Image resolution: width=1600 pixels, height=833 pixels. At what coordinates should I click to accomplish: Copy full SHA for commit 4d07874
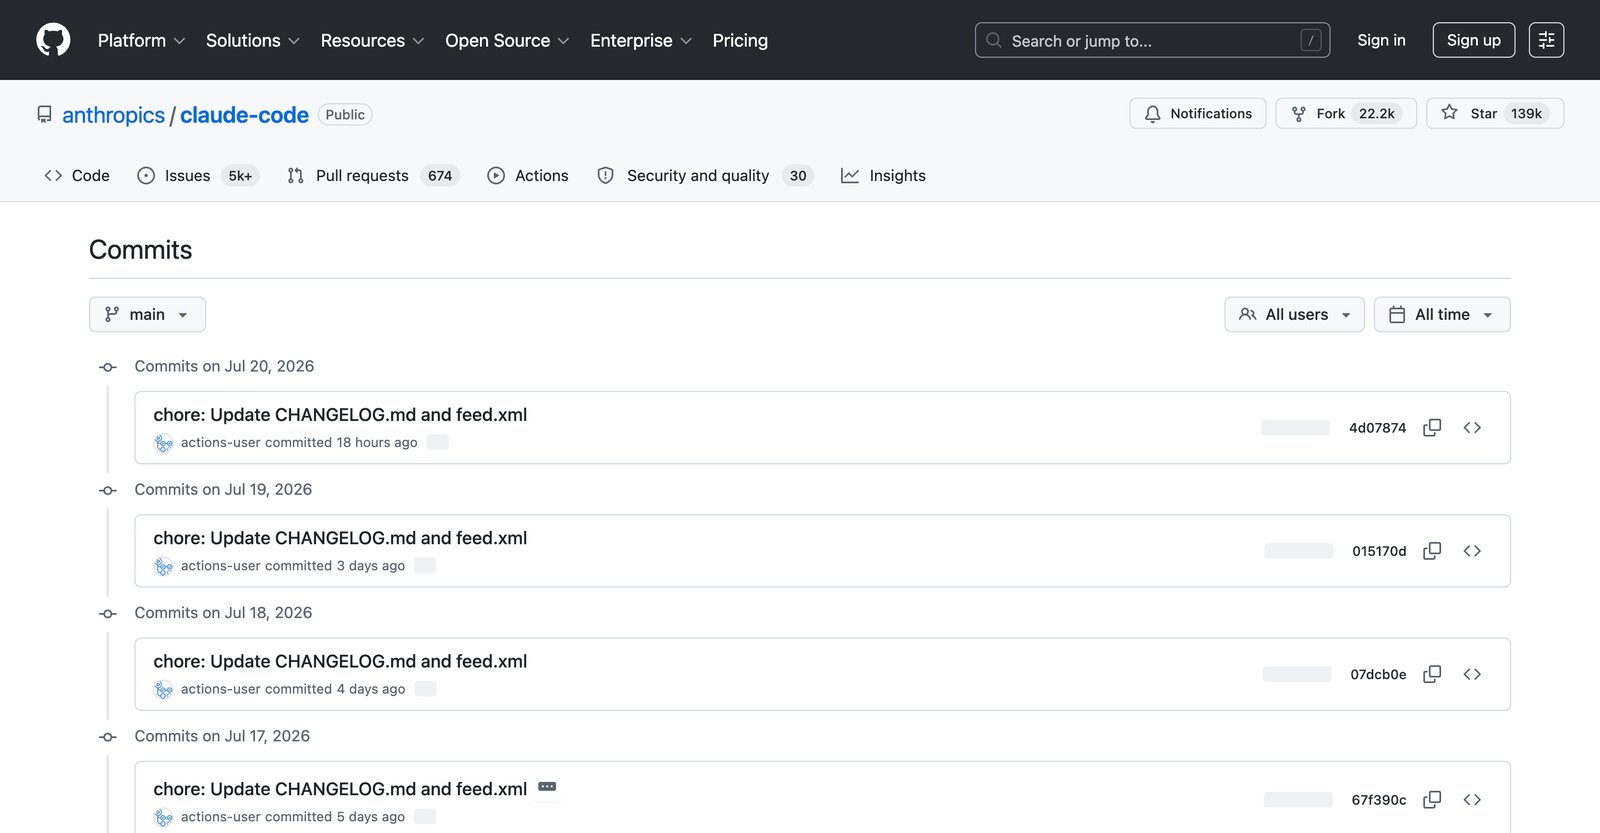pos(1432,427)
